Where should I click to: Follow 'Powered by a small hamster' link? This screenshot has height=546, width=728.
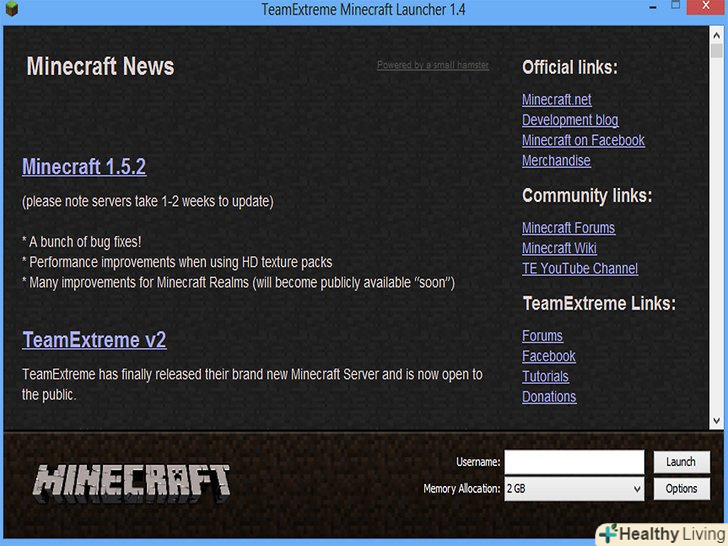[x=433, y=65]
